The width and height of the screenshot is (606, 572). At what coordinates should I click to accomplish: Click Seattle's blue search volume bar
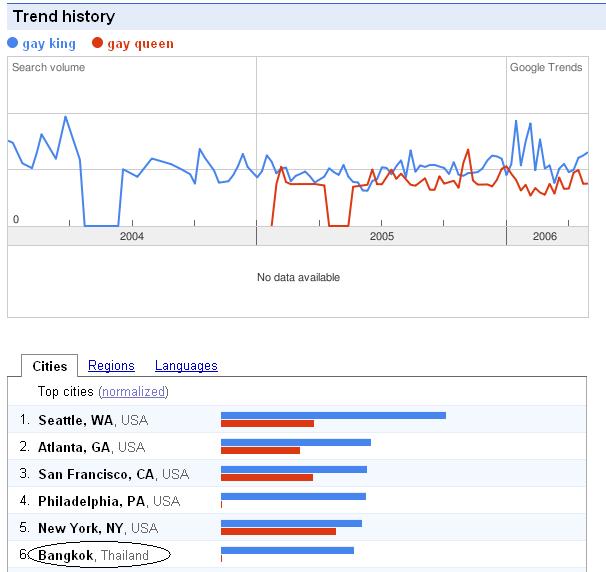pos(334,415)
